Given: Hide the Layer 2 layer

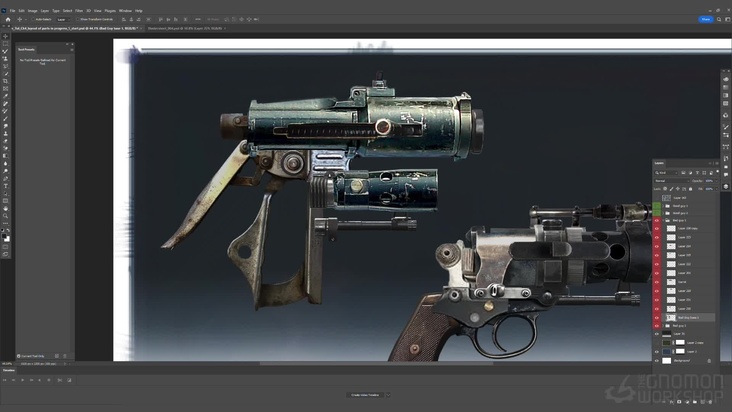Looking at the screenshot, I should point(657,352).
